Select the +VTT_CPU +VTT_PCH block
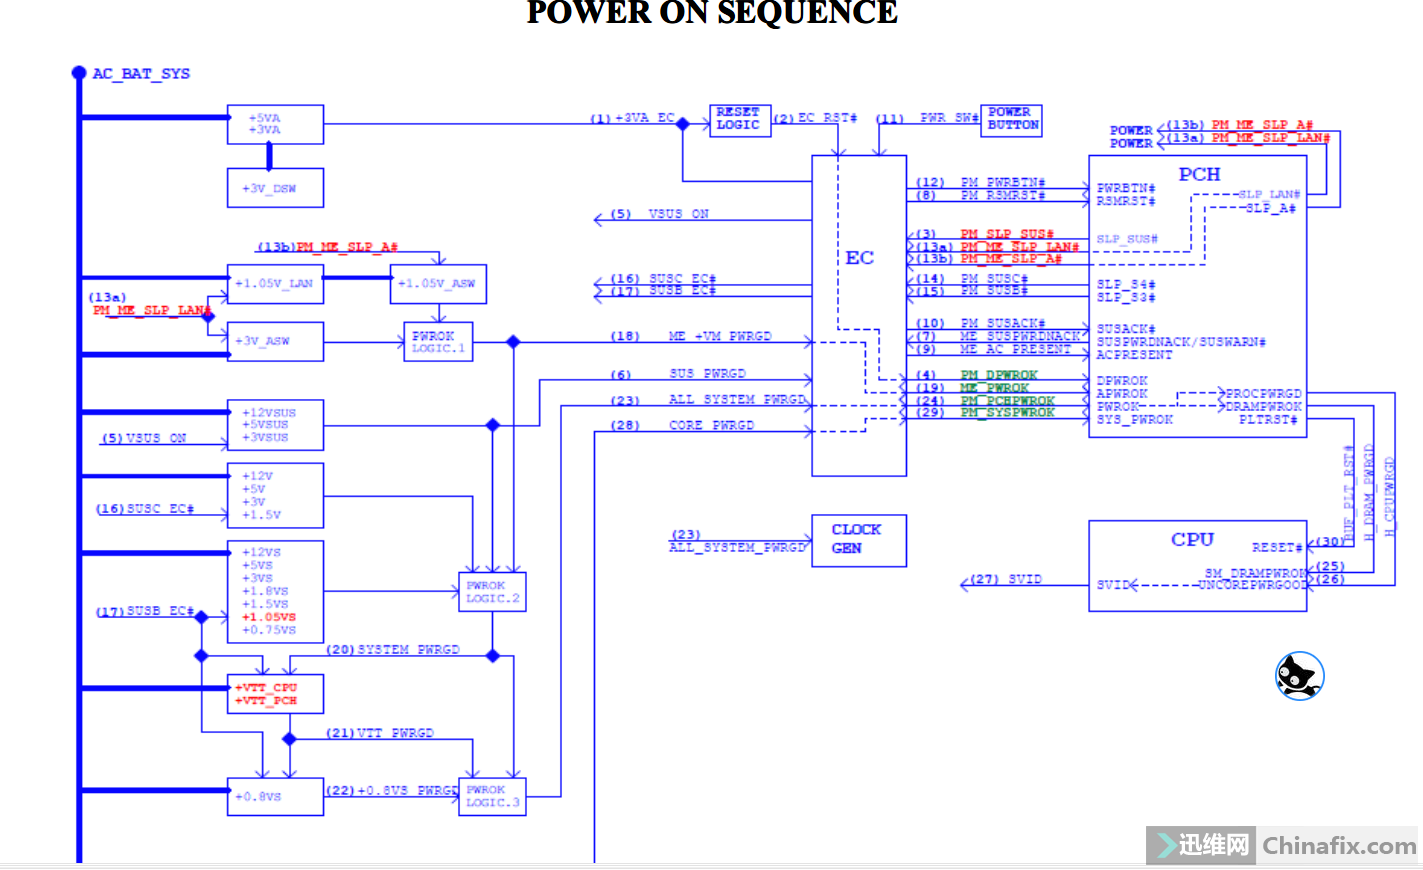 275,694
